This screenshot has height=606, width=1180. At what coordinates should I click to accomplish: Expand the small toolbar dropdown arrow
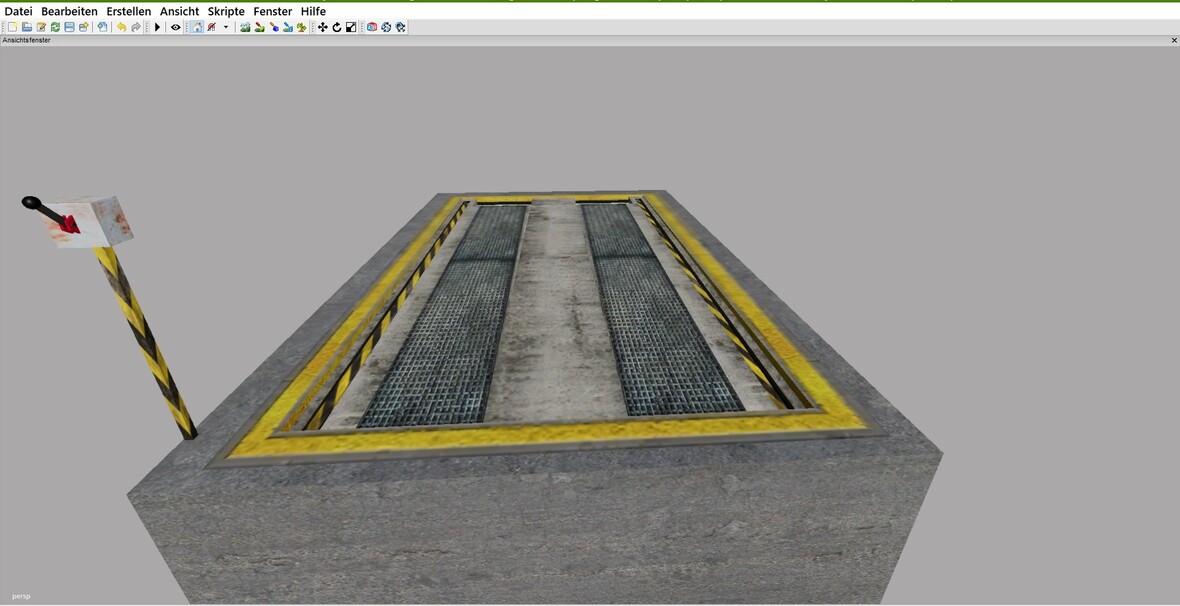pos(226,27)
